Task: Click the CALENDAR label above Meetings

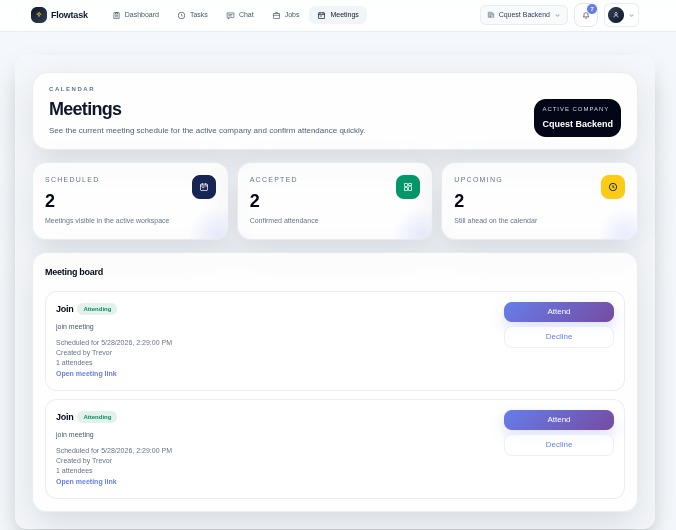Action: tap(72, 89)
